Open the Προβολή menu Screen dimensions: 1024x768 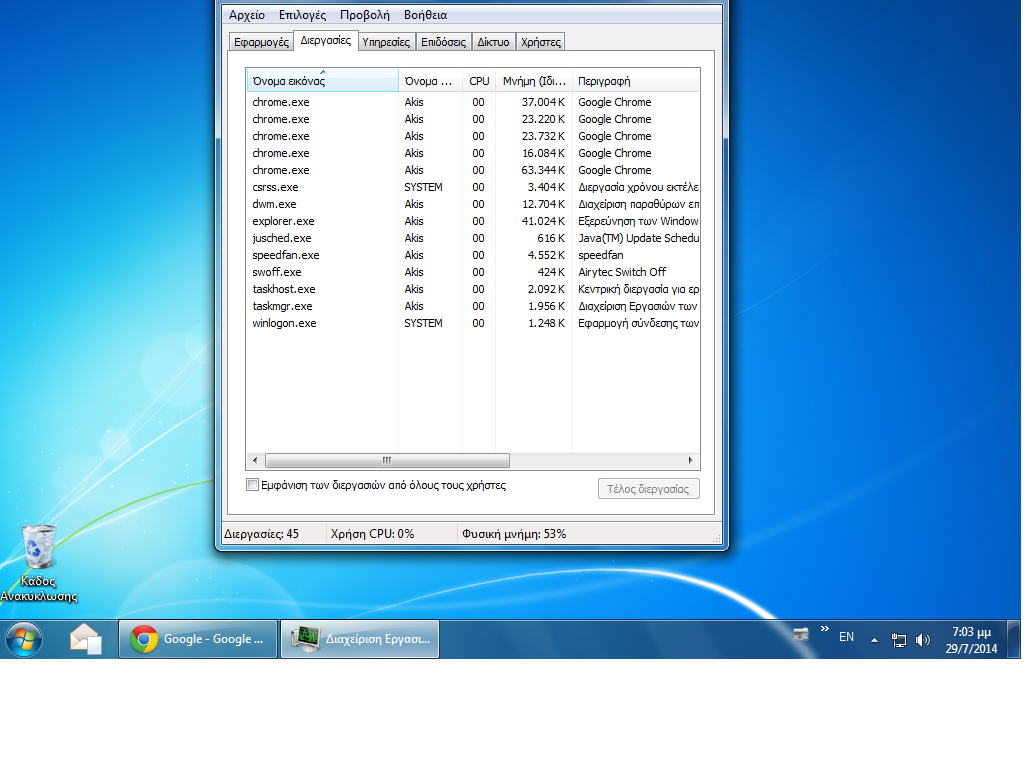[364, 15]
